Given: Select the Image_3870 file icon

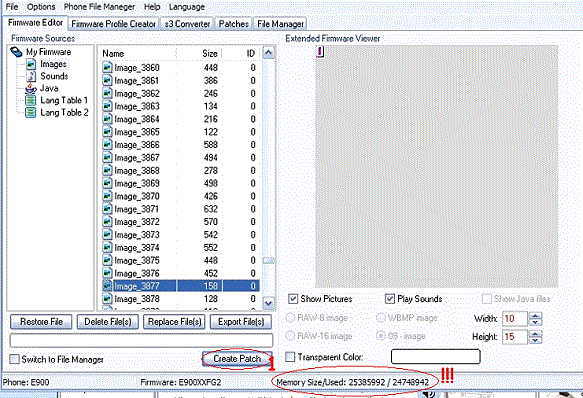Looking at the screenshot, I should [x=107, y=196].
